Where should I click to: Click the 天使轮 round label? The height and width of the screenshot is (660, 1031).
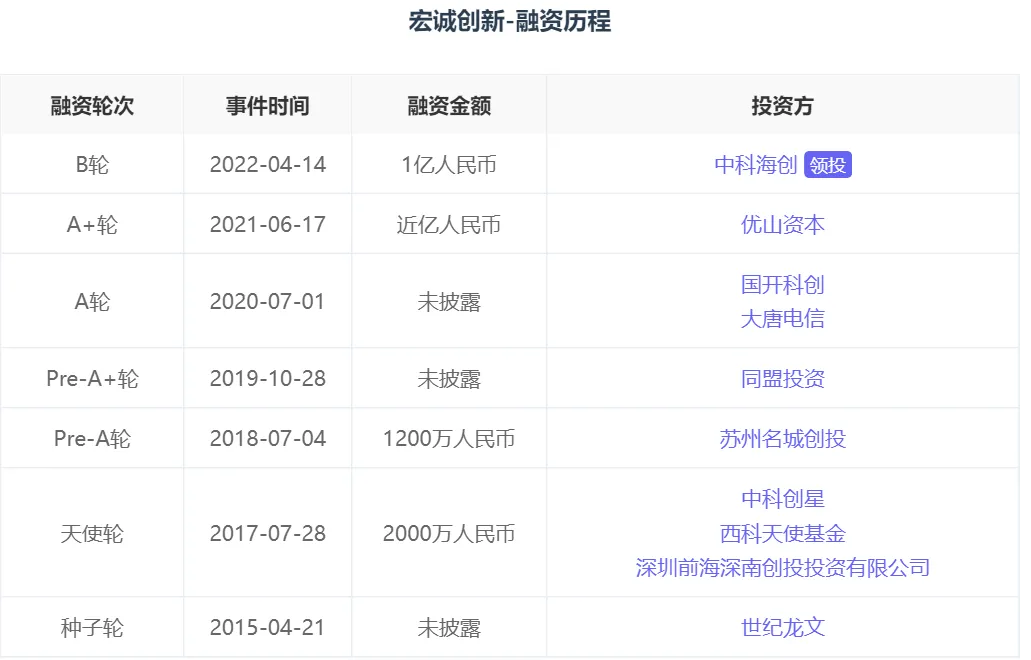tap(91, 533)
